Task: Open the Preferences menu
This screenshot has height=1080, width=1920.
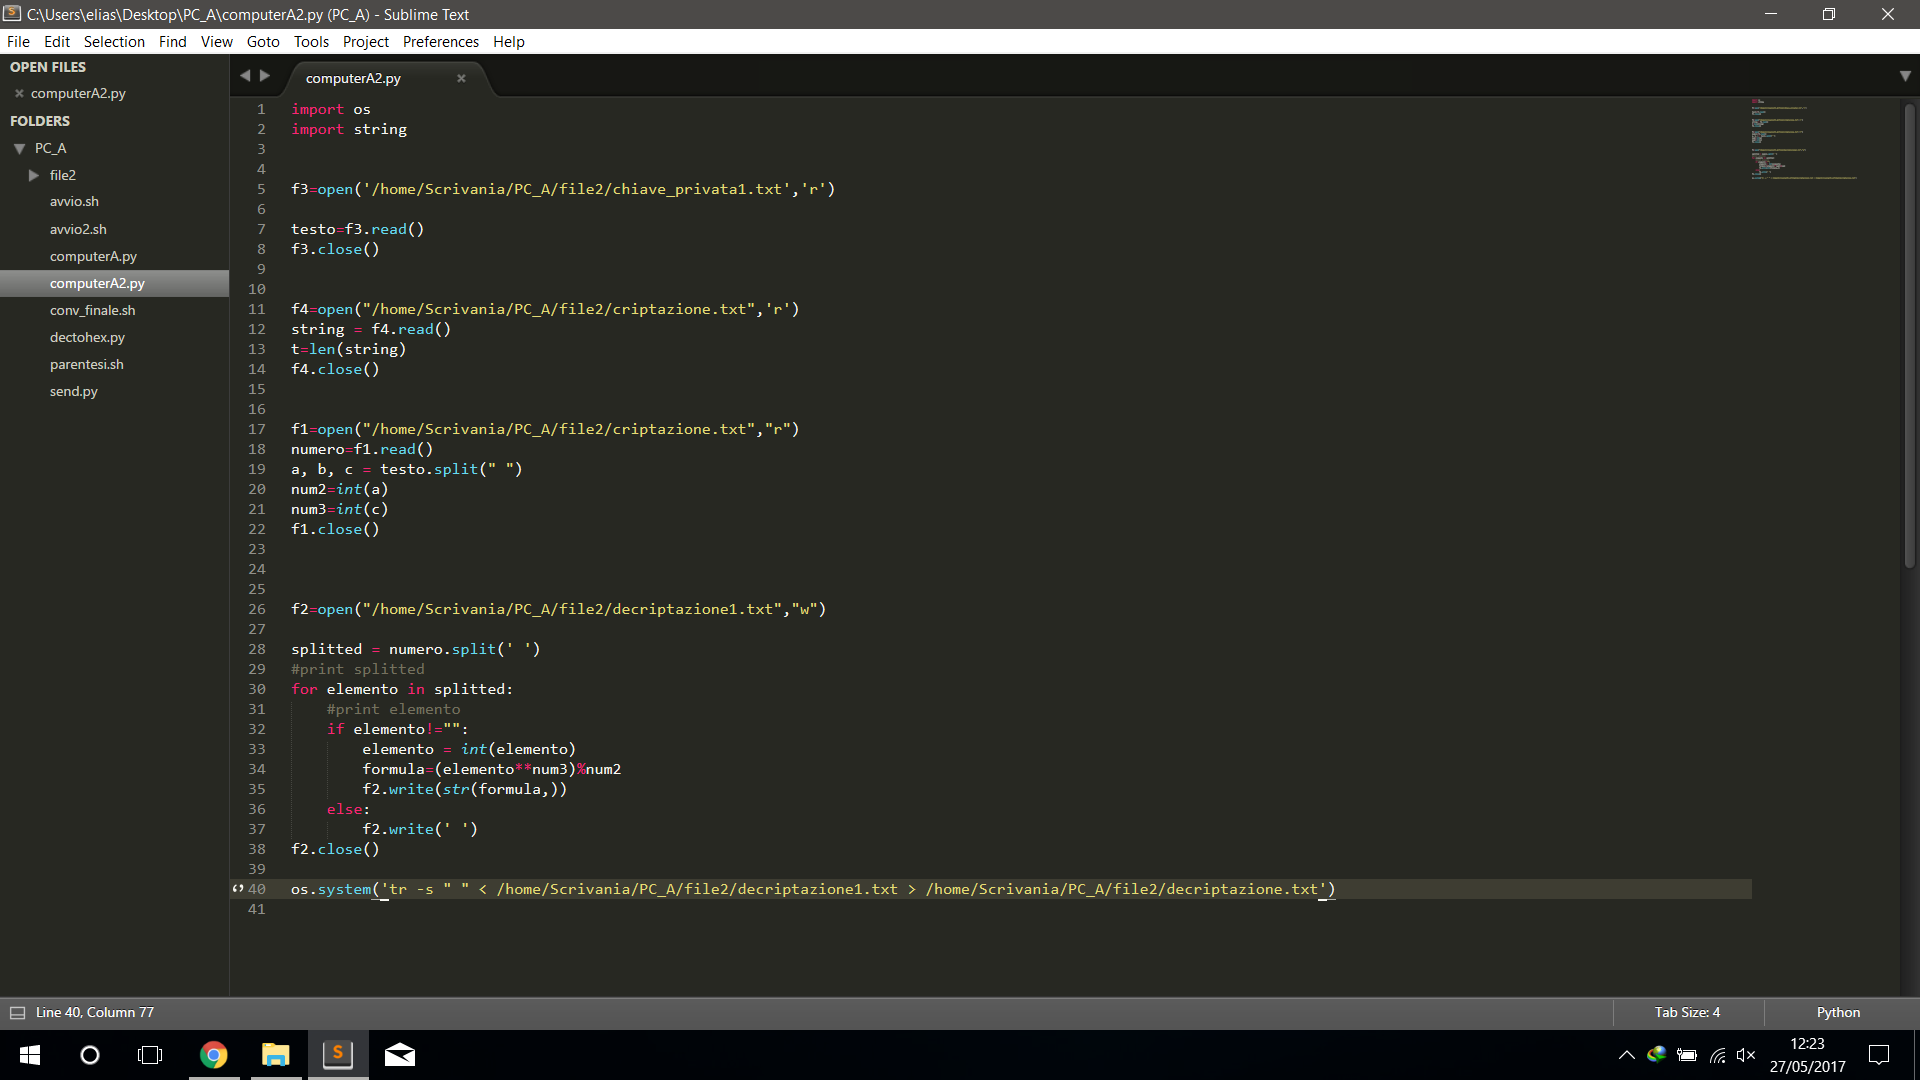Action: click(x=440, y=41)
